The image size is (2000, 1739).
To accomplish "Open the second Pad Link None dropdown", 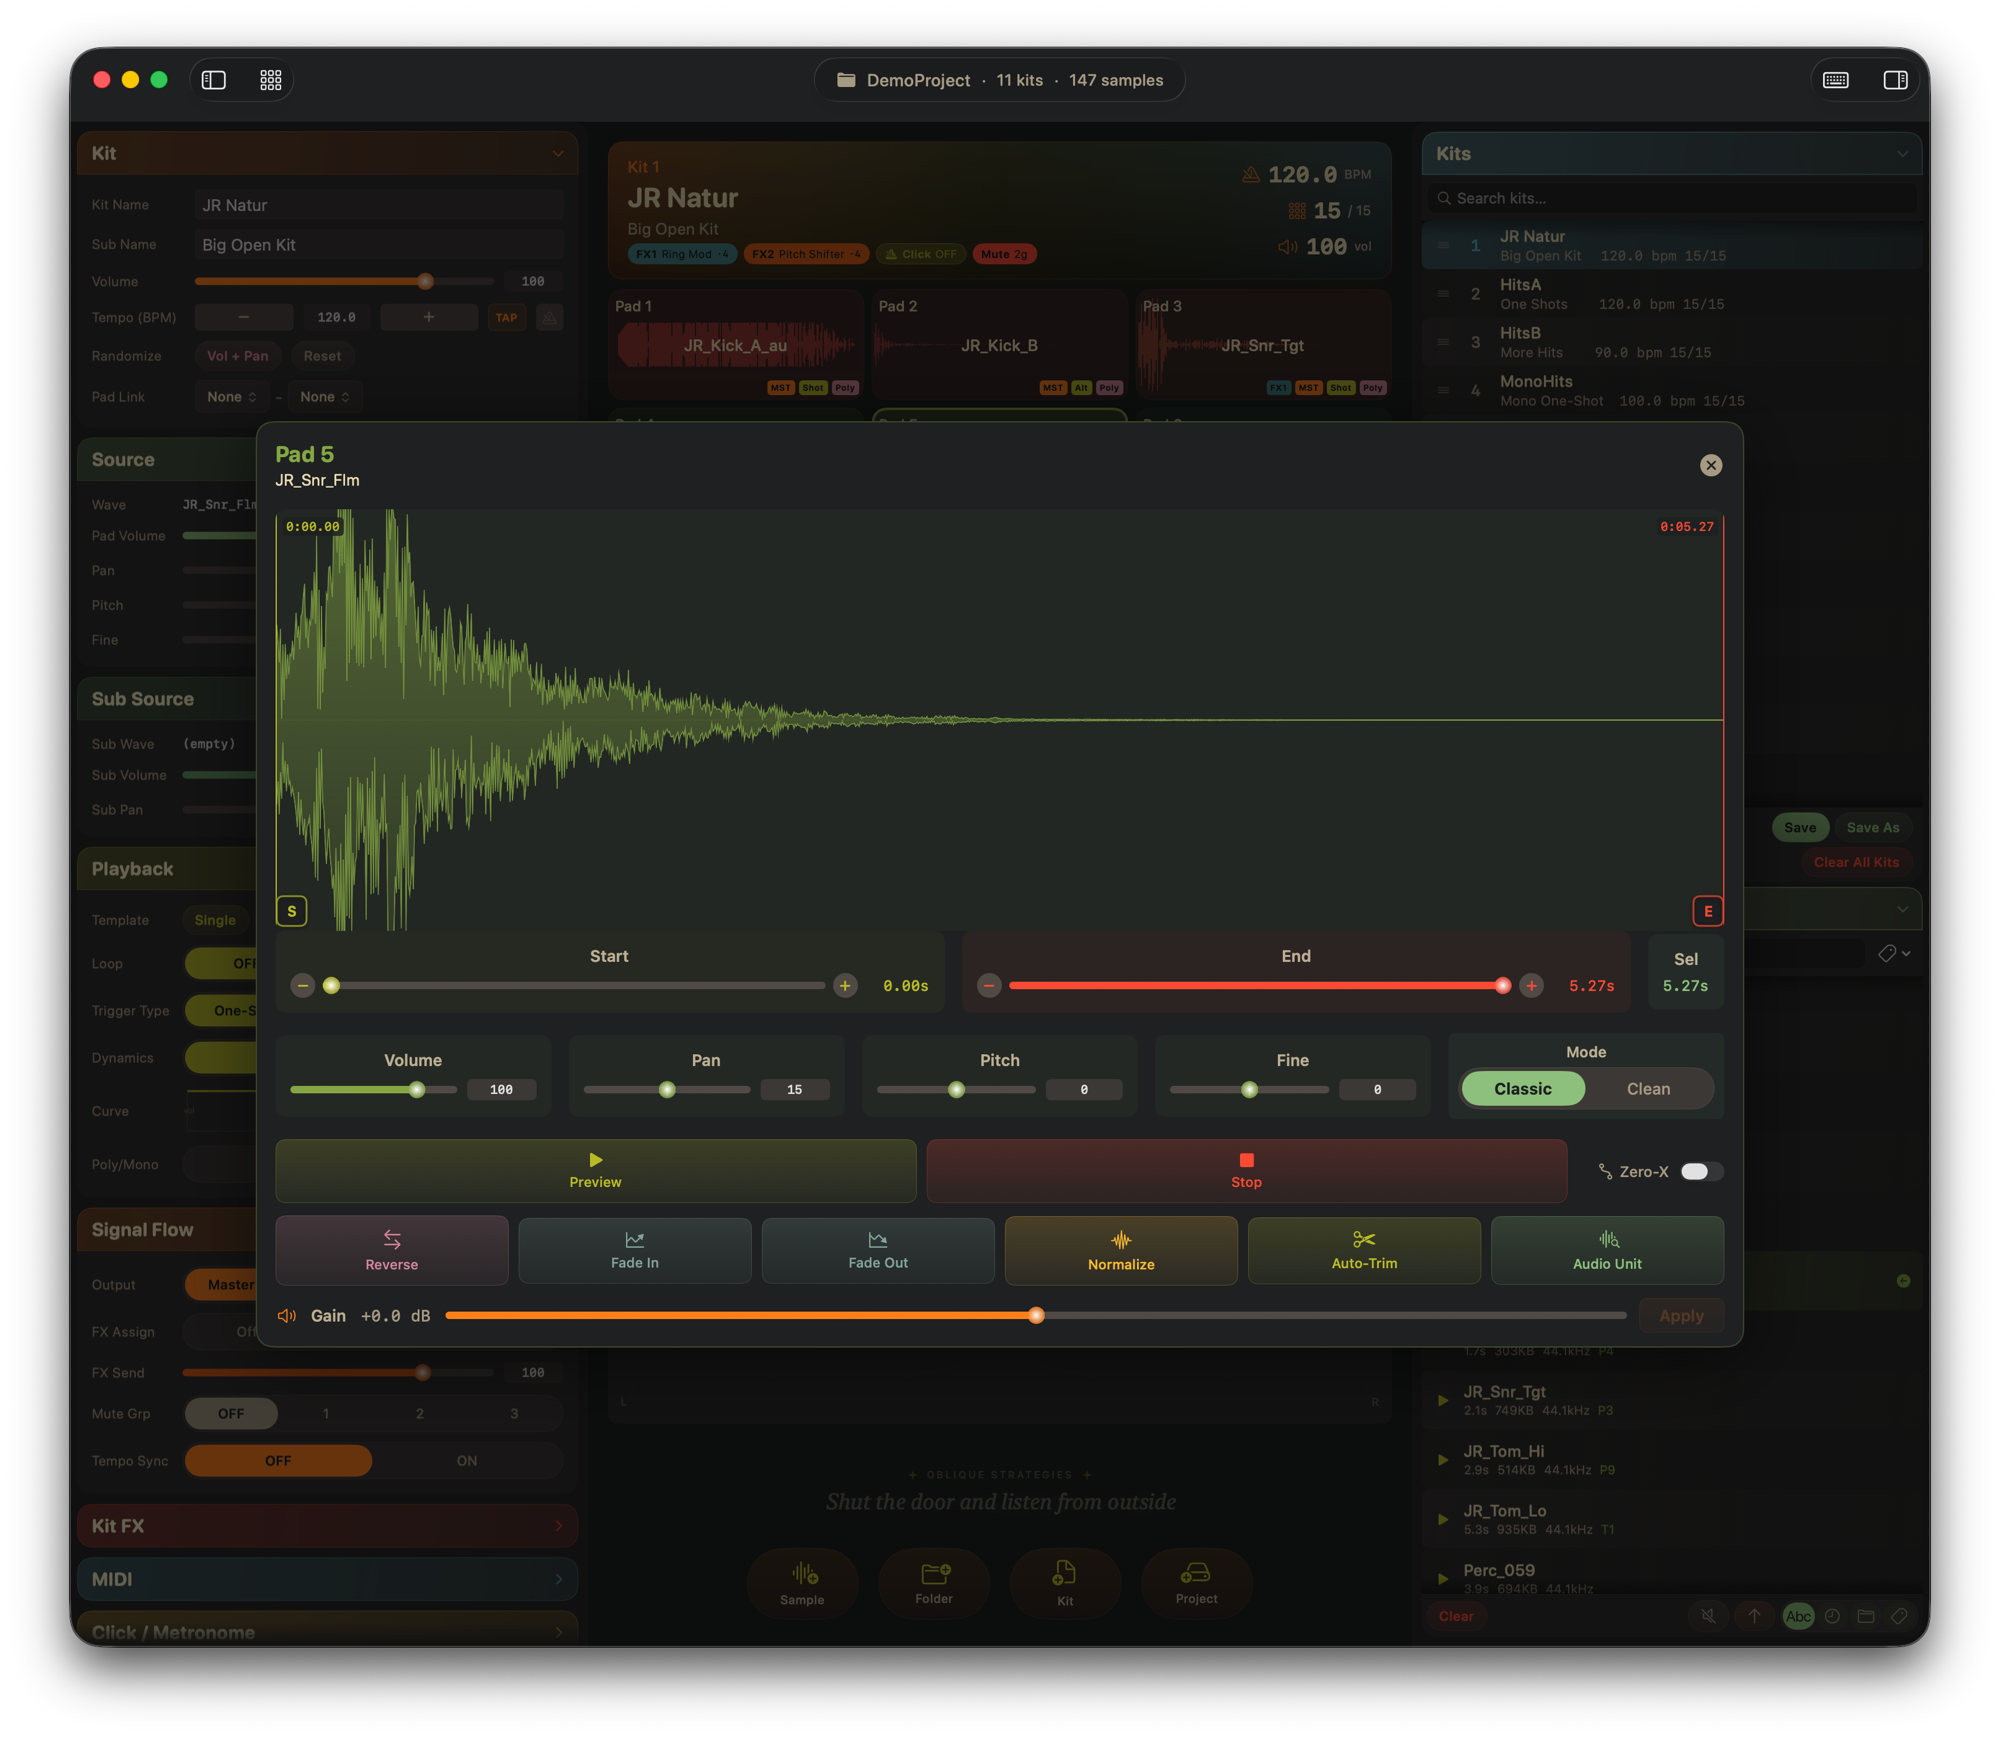I will pos(325,397).
